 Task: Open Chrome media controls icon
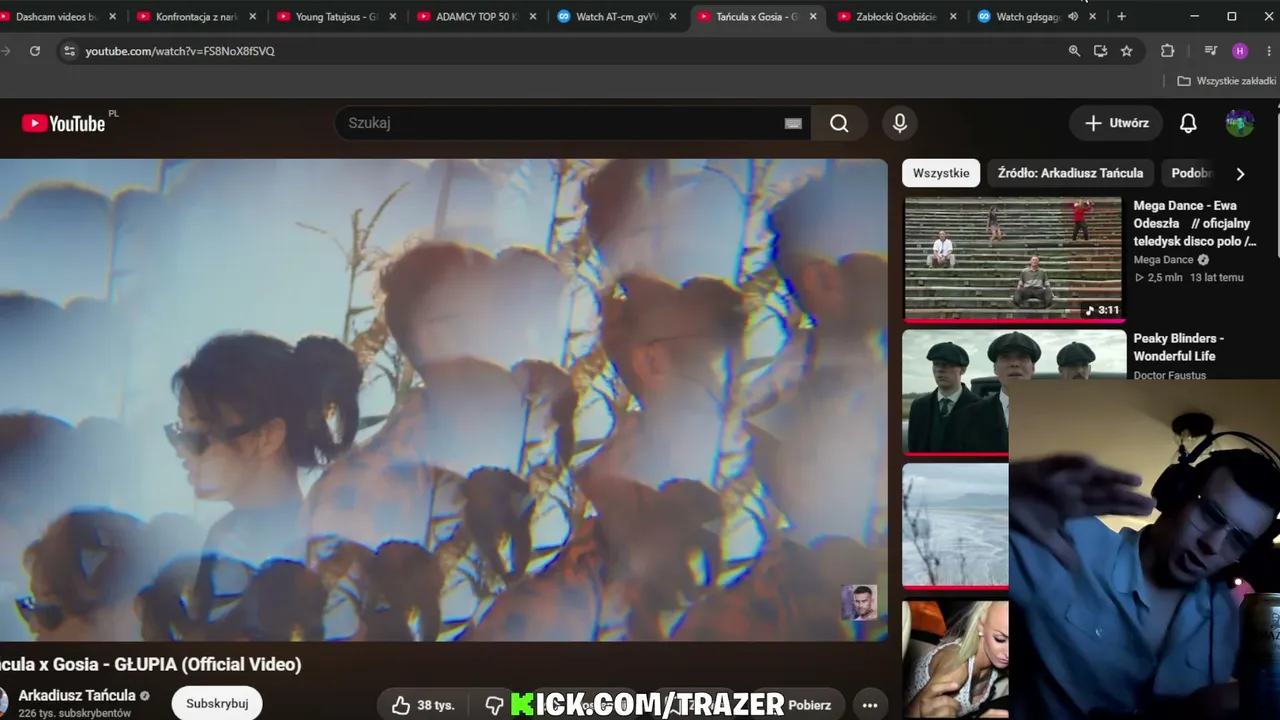click(1211, 51)
